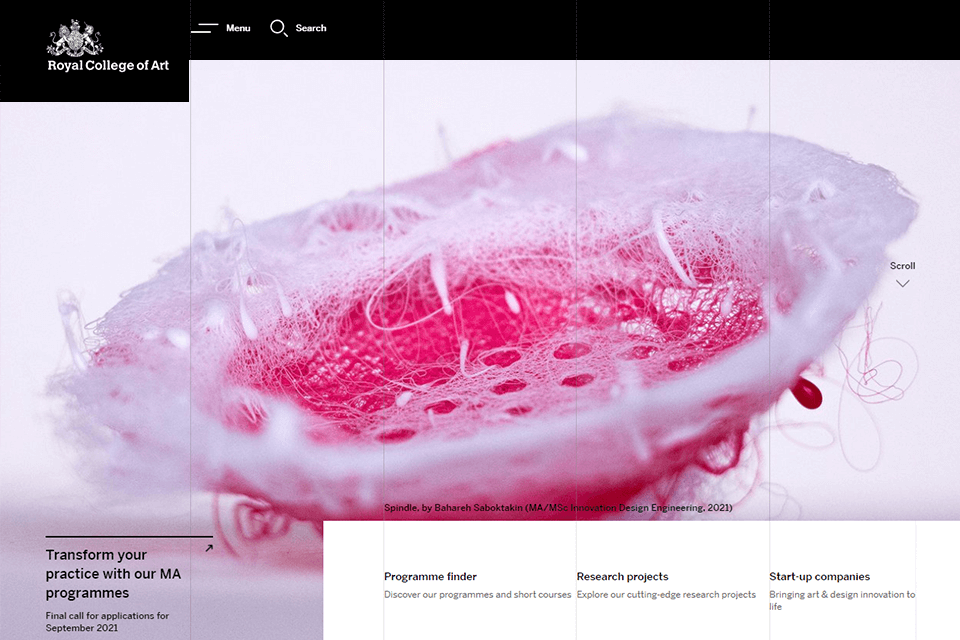Click the Royal College of Art crest logo
The image size is (960, 640).
point(75,38)
